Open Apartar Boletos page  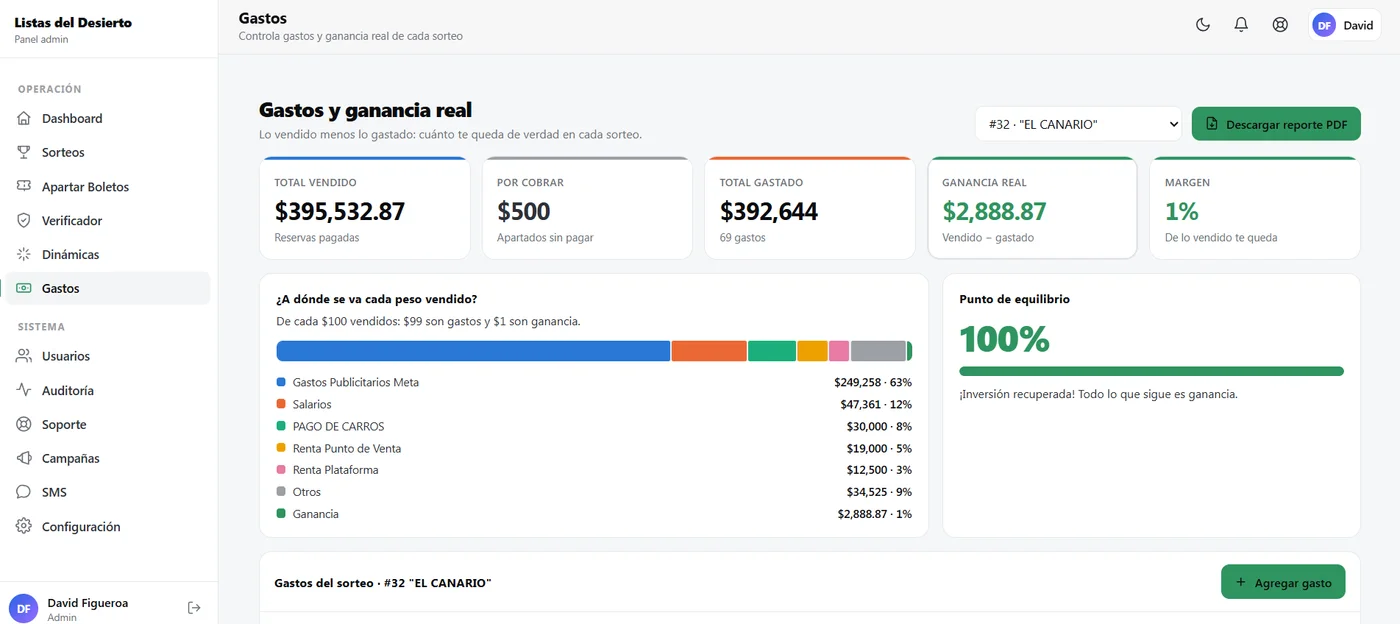pos(108,186)
